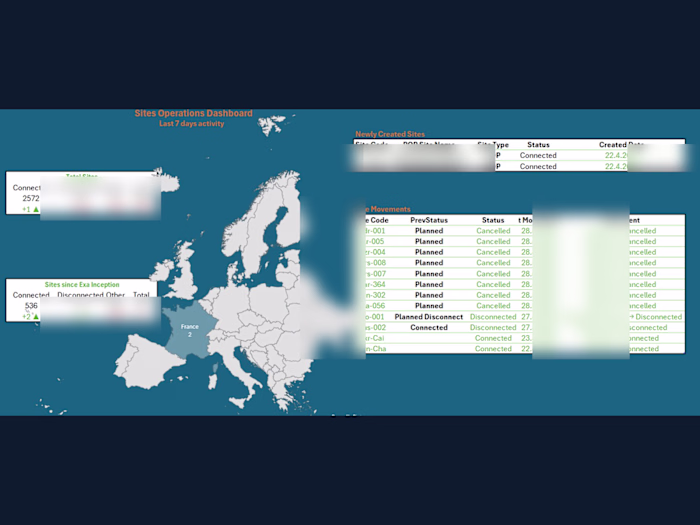Click the 'Other' column label in Exa Inception card

[115, 295]
